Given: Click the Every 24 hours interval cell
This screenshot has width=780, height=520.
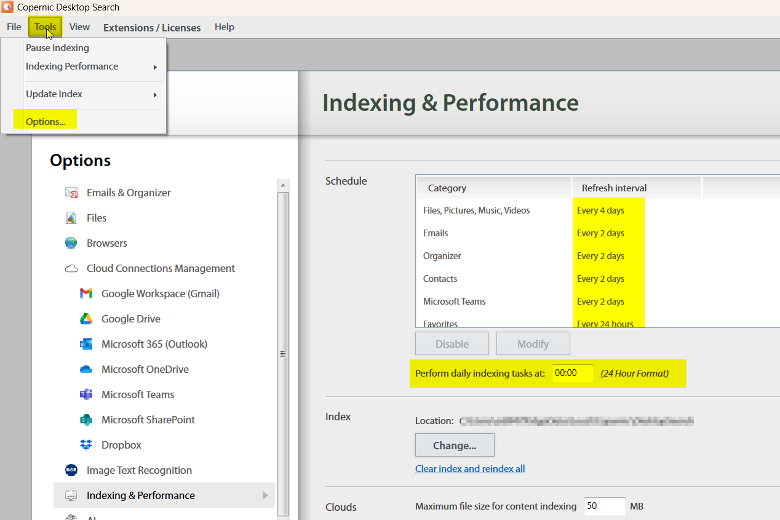Looking at the screenshot, I should point(605,323).
